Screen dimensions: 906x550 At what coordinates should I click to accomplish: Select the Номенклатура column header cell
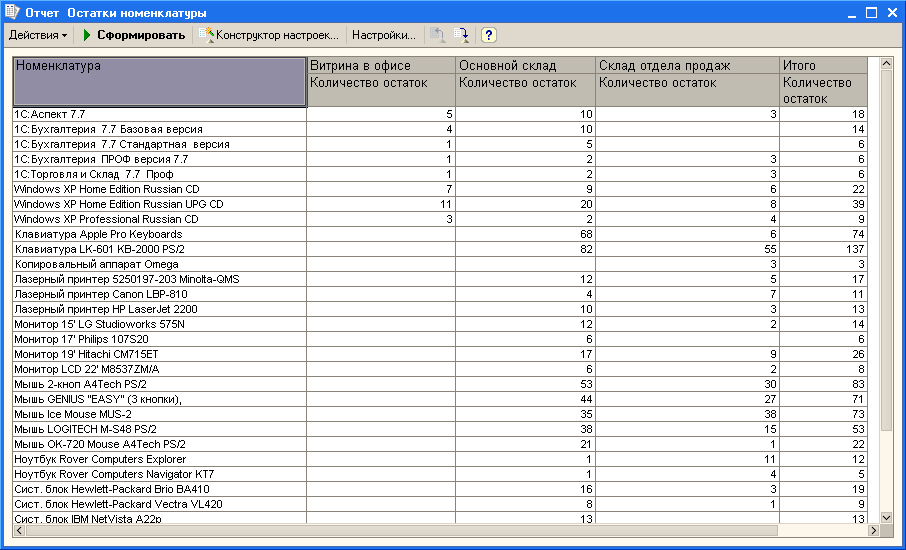(x=159, y=81)
